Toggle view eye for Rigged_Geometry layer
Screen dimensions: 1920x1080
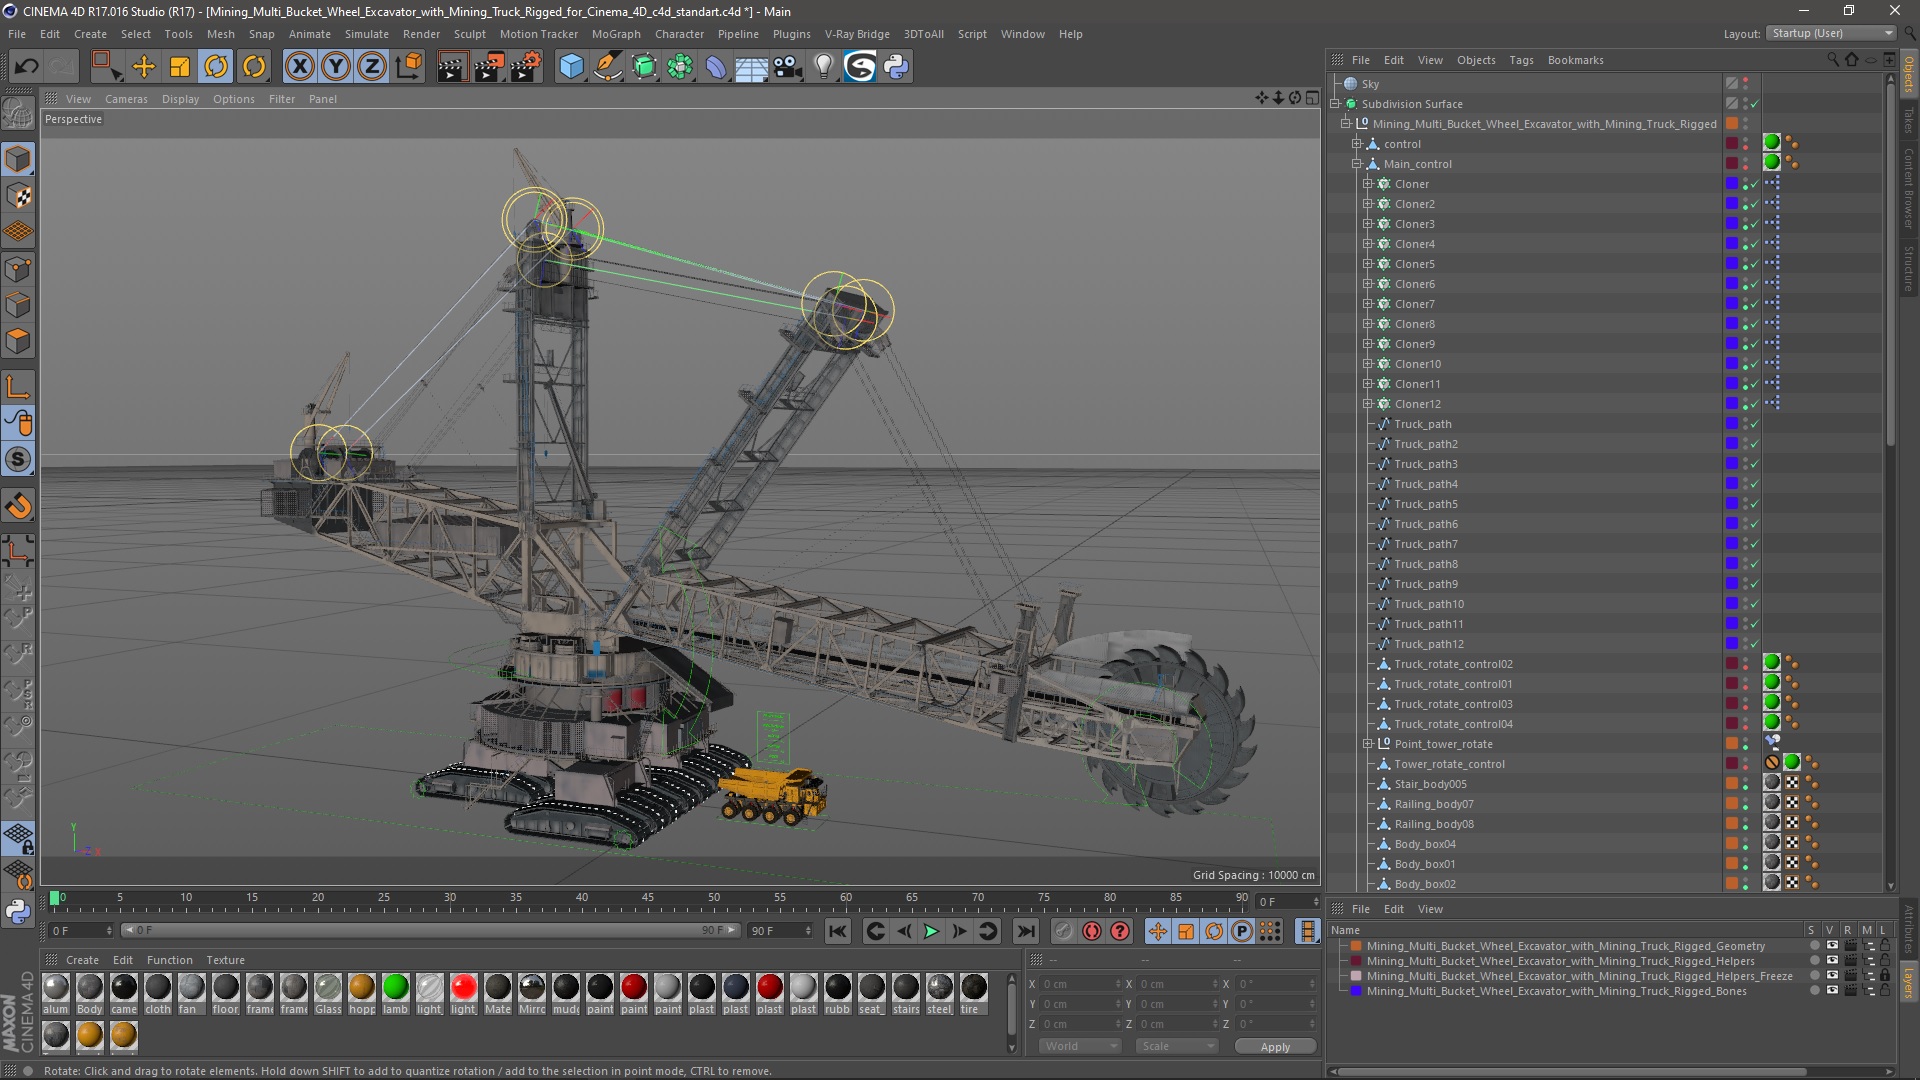point(1832,946)
